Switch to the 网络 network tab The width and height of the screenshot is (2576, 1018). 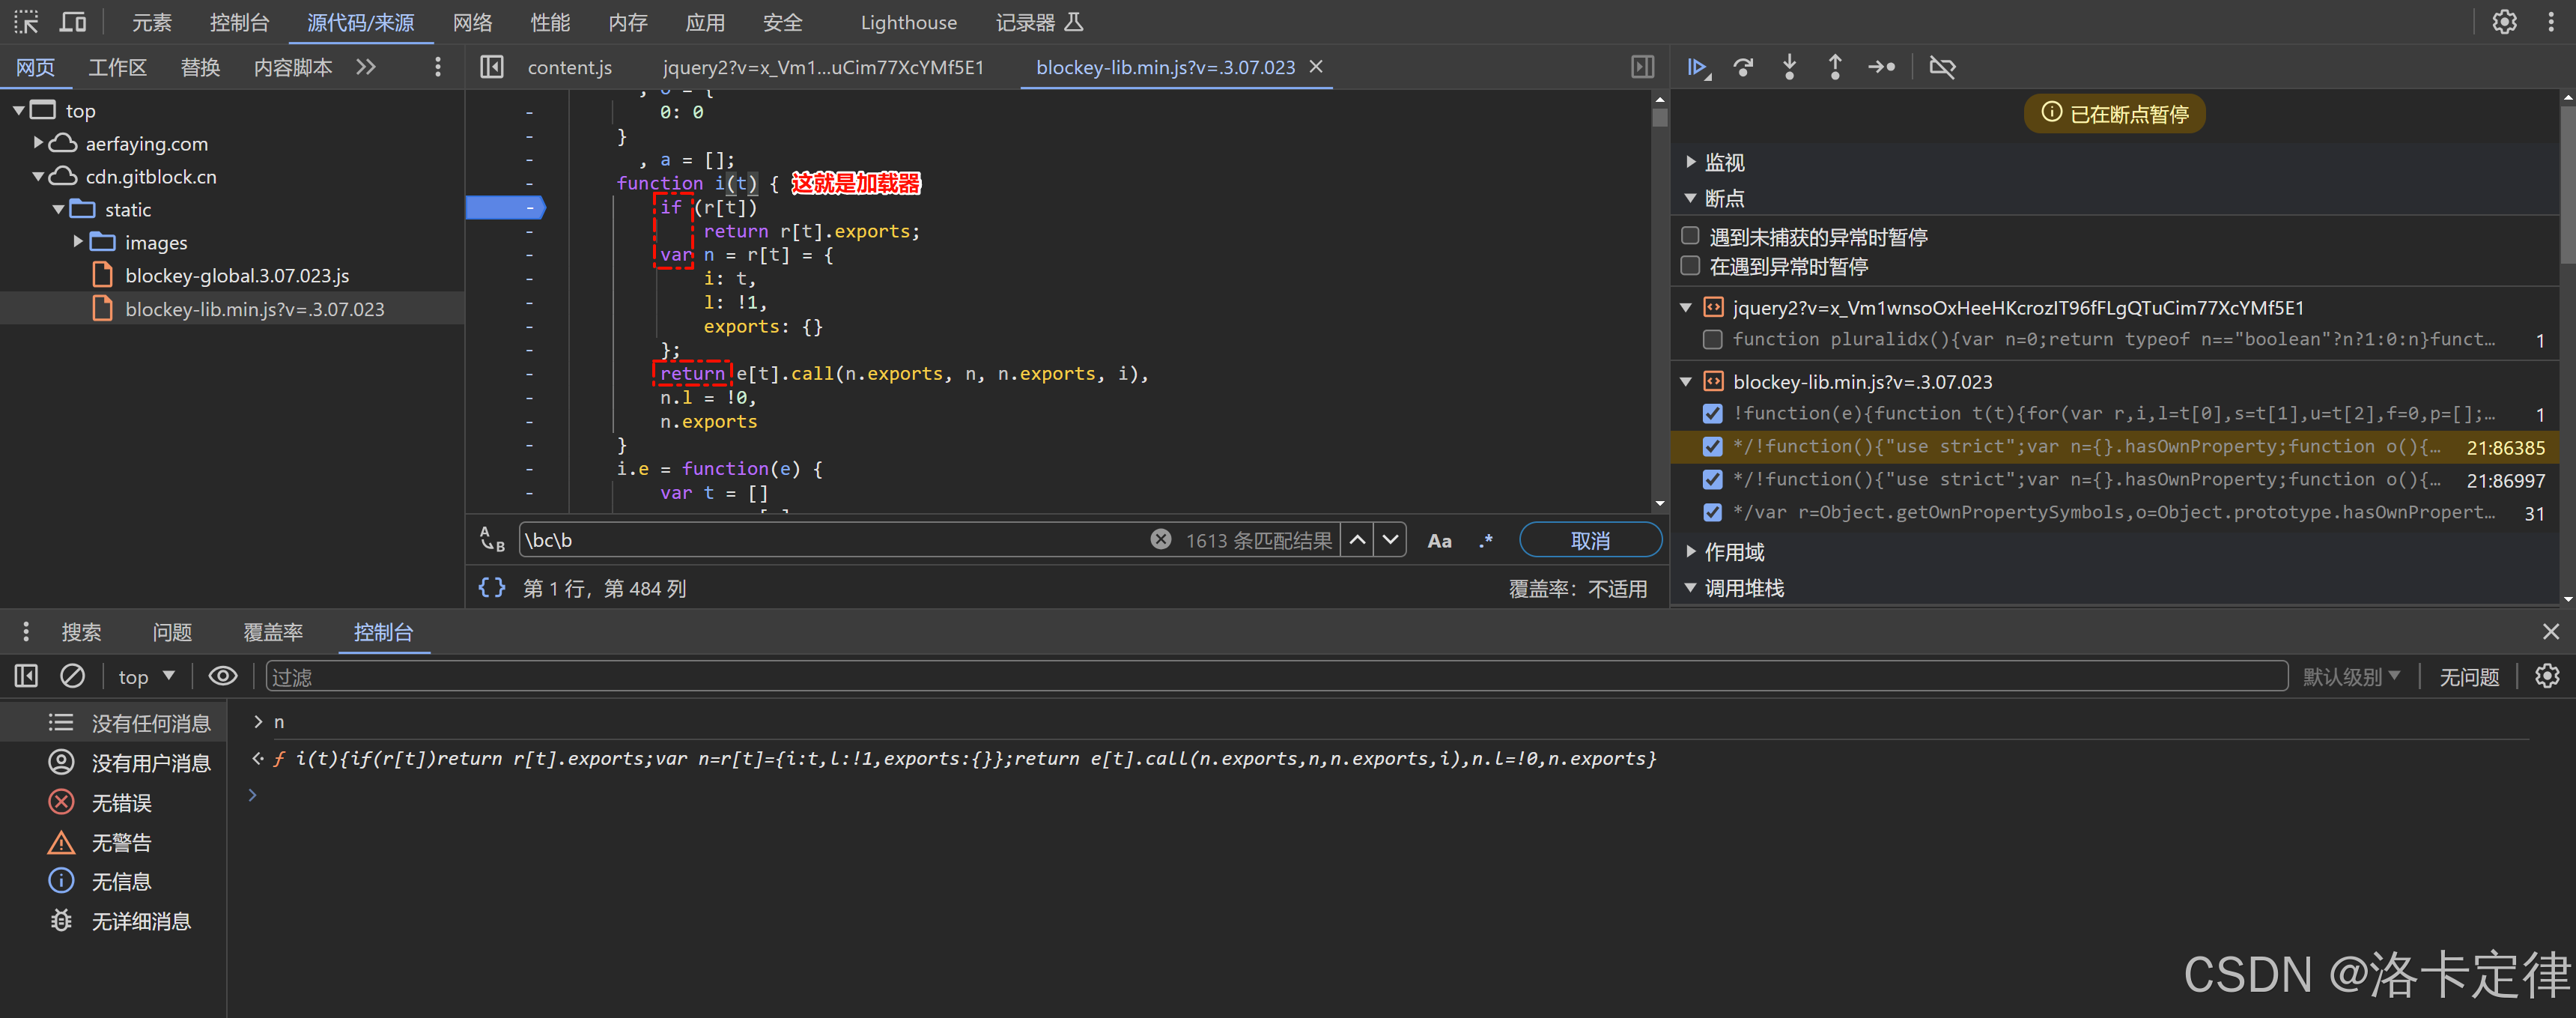[472, 22]
